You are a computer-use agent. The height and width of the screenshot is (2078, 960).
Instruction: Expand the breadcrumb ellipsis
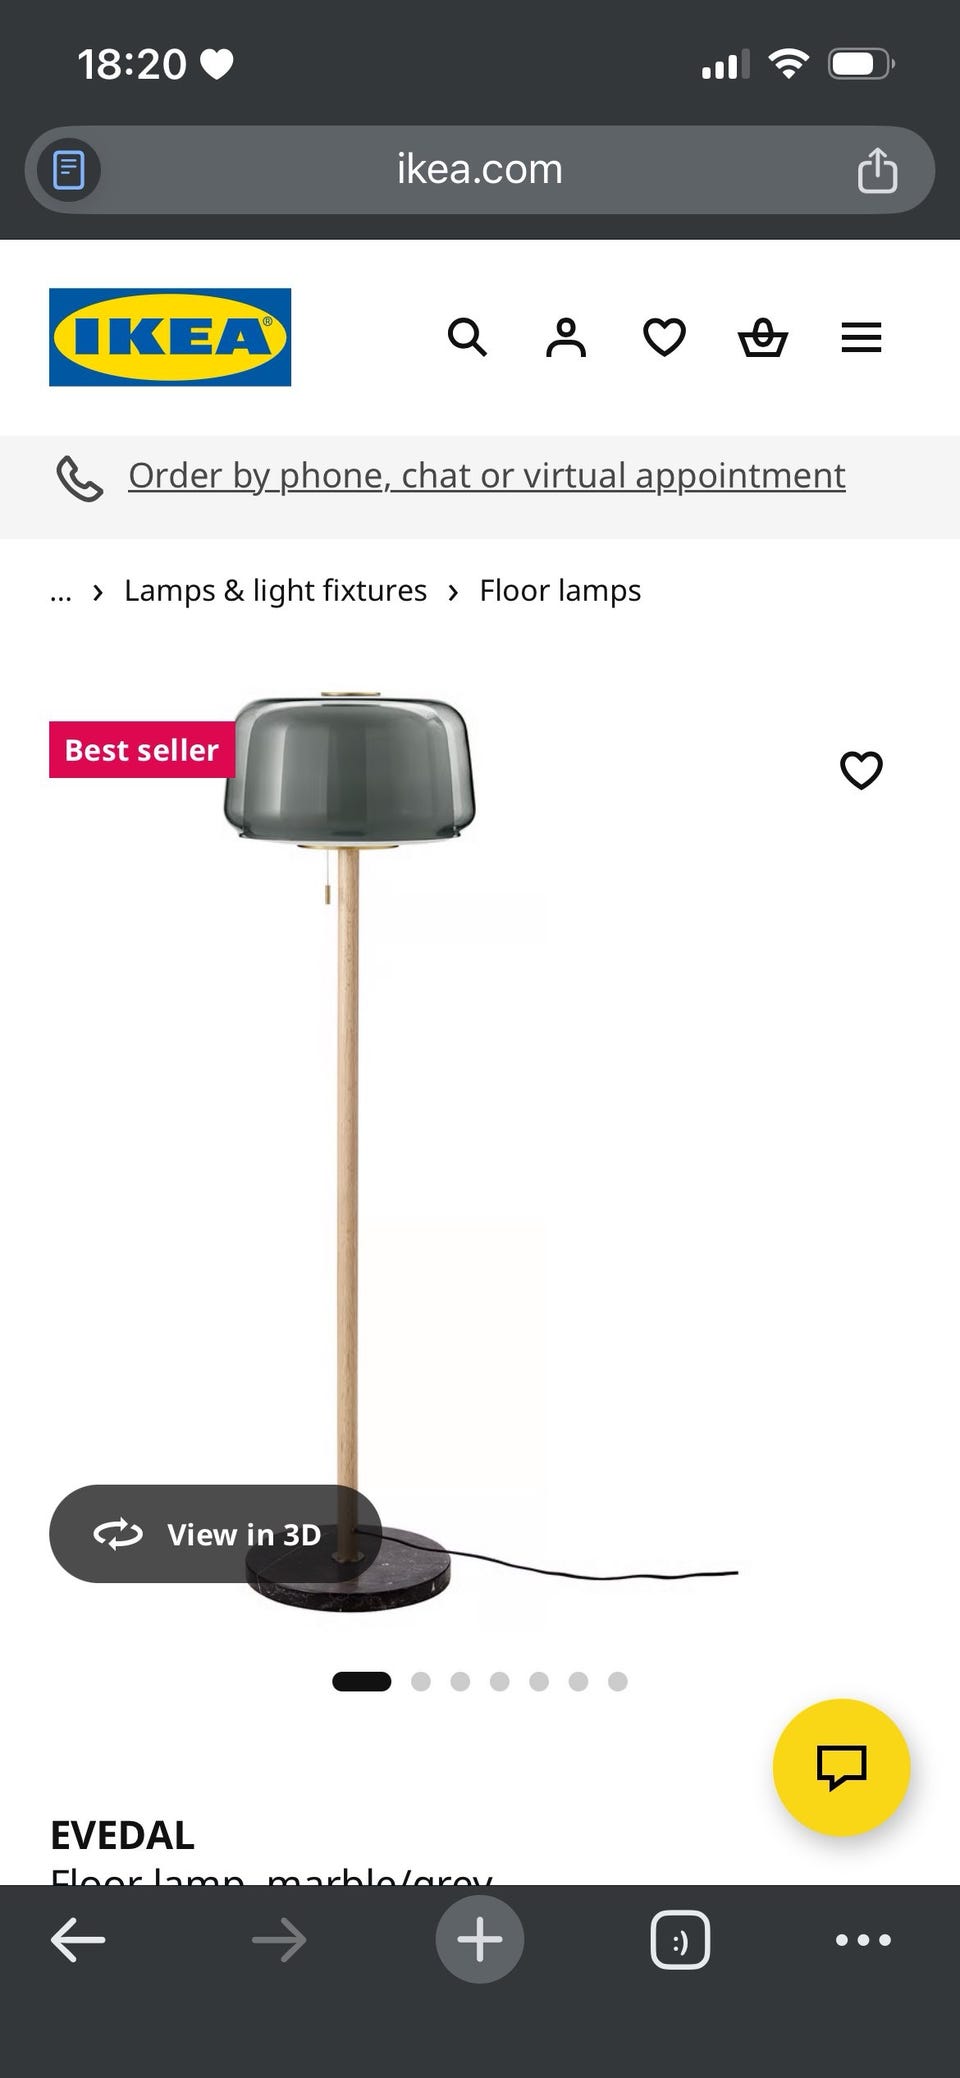pos(61,591)
